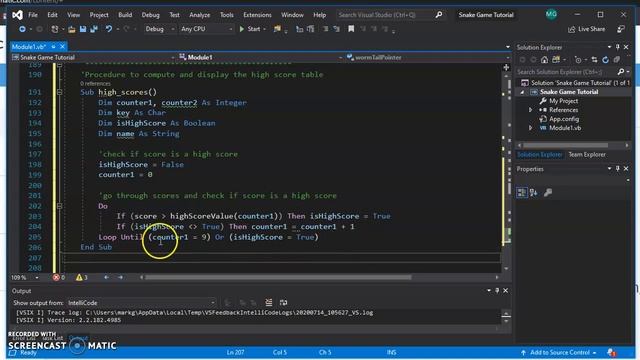
Task: Click the Solution Explorer search magnifier icon
Action: tap(620, 72)
